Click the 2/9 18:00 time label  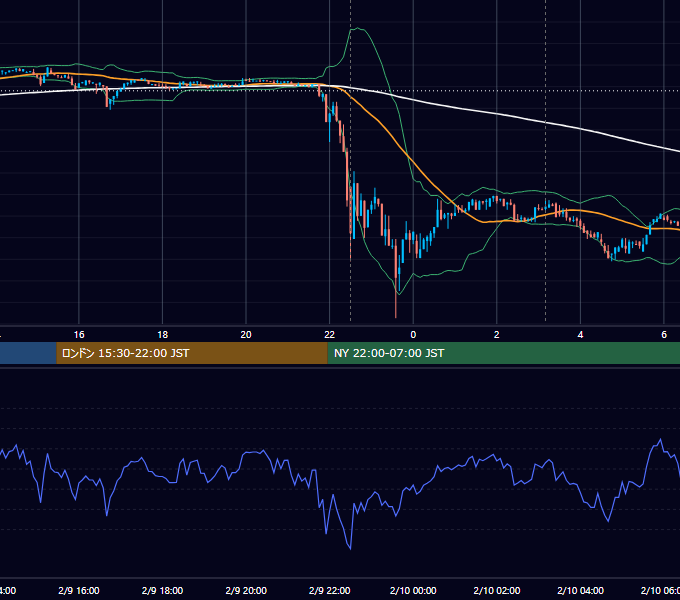[x=163, y=590]
